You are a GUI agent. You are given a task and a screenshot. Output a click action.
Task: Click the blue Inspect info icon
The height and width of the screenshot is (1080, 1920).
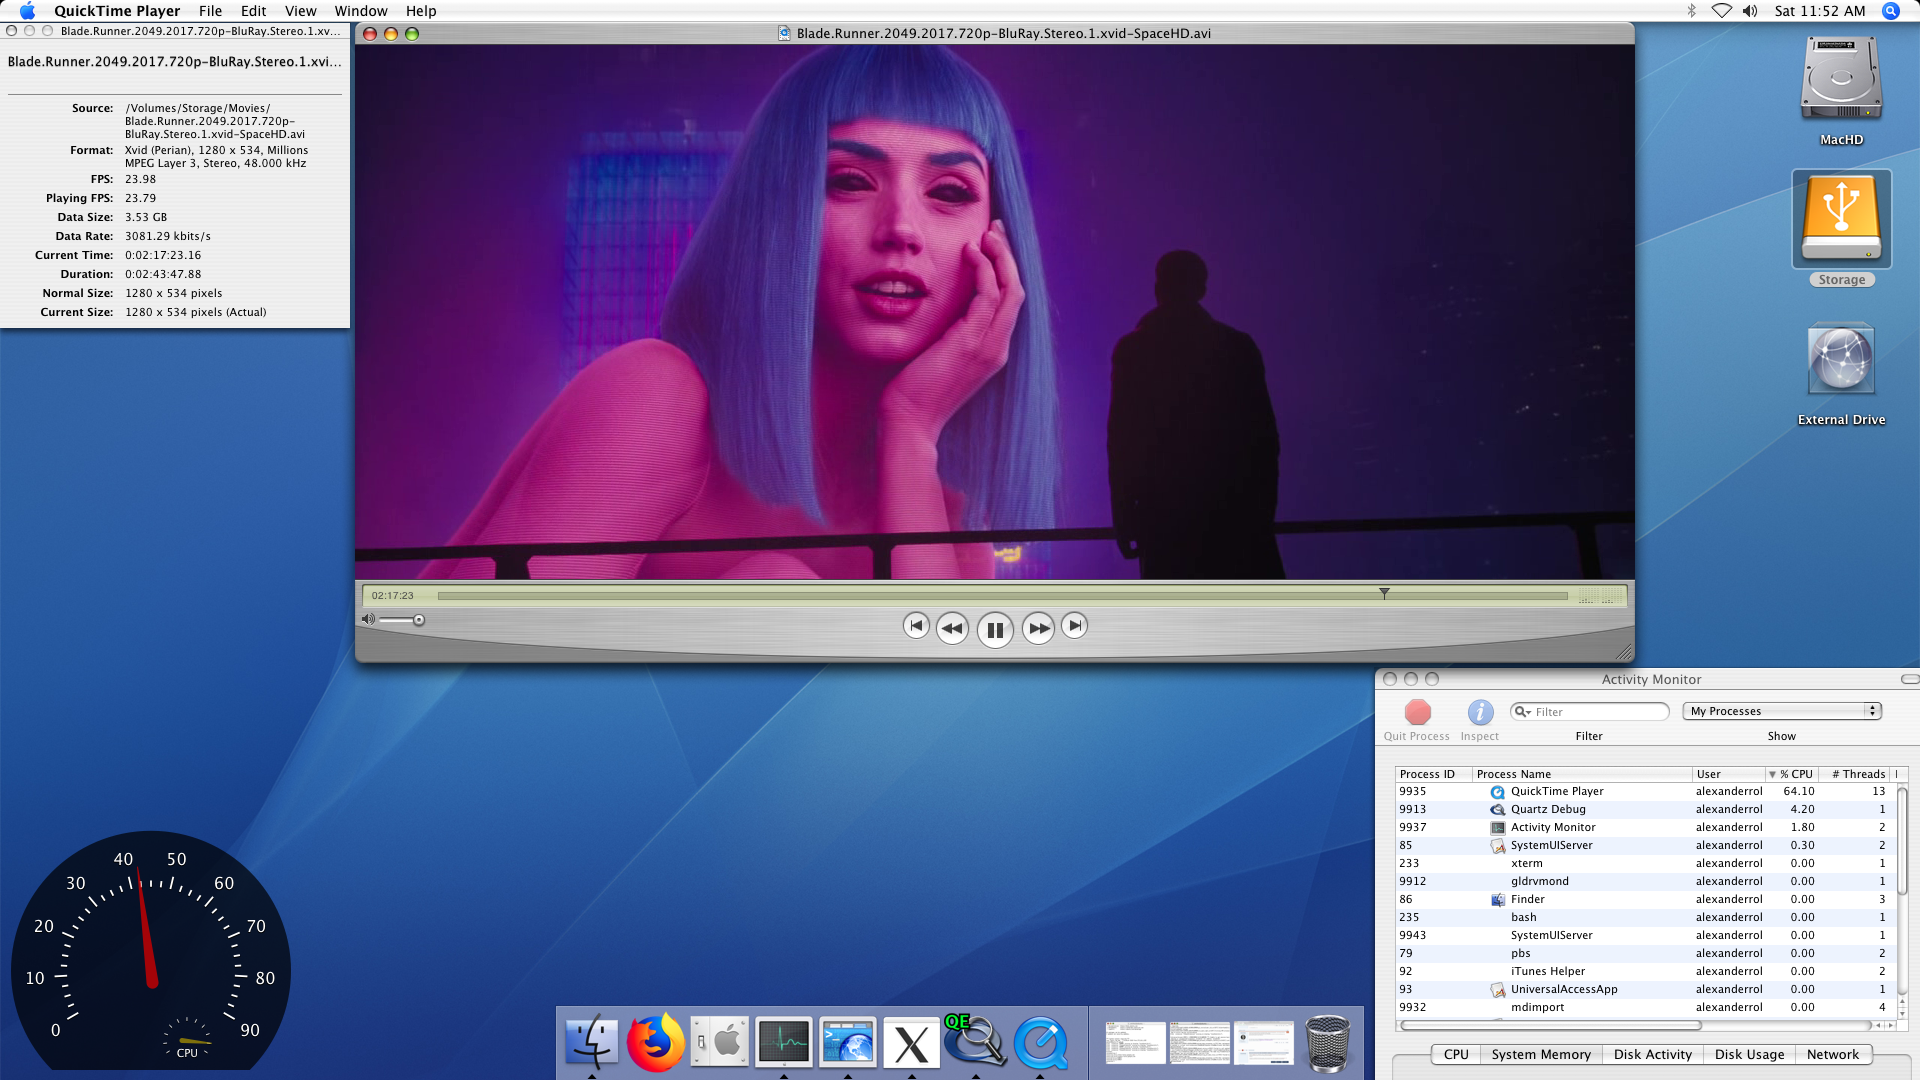pyautogui.click(x=1480, y=712)
